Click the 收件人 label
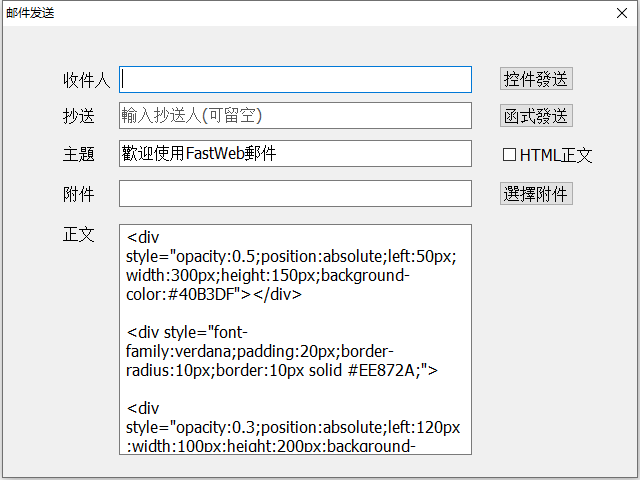Screen dimensions: 640x480 coord(87,80)
